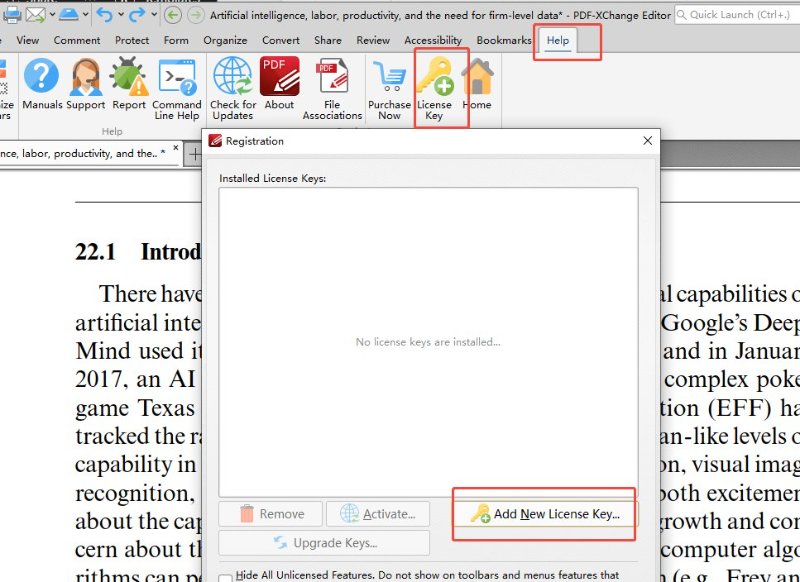Switch to the Organize ribbon tab
Screen dimensions: 800x582
coord(225,40)
